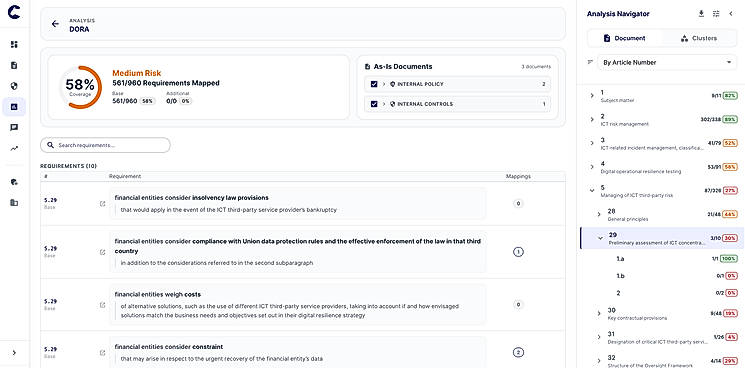Collapse the Analysis Navigator panel

click(x=731, y=14)
